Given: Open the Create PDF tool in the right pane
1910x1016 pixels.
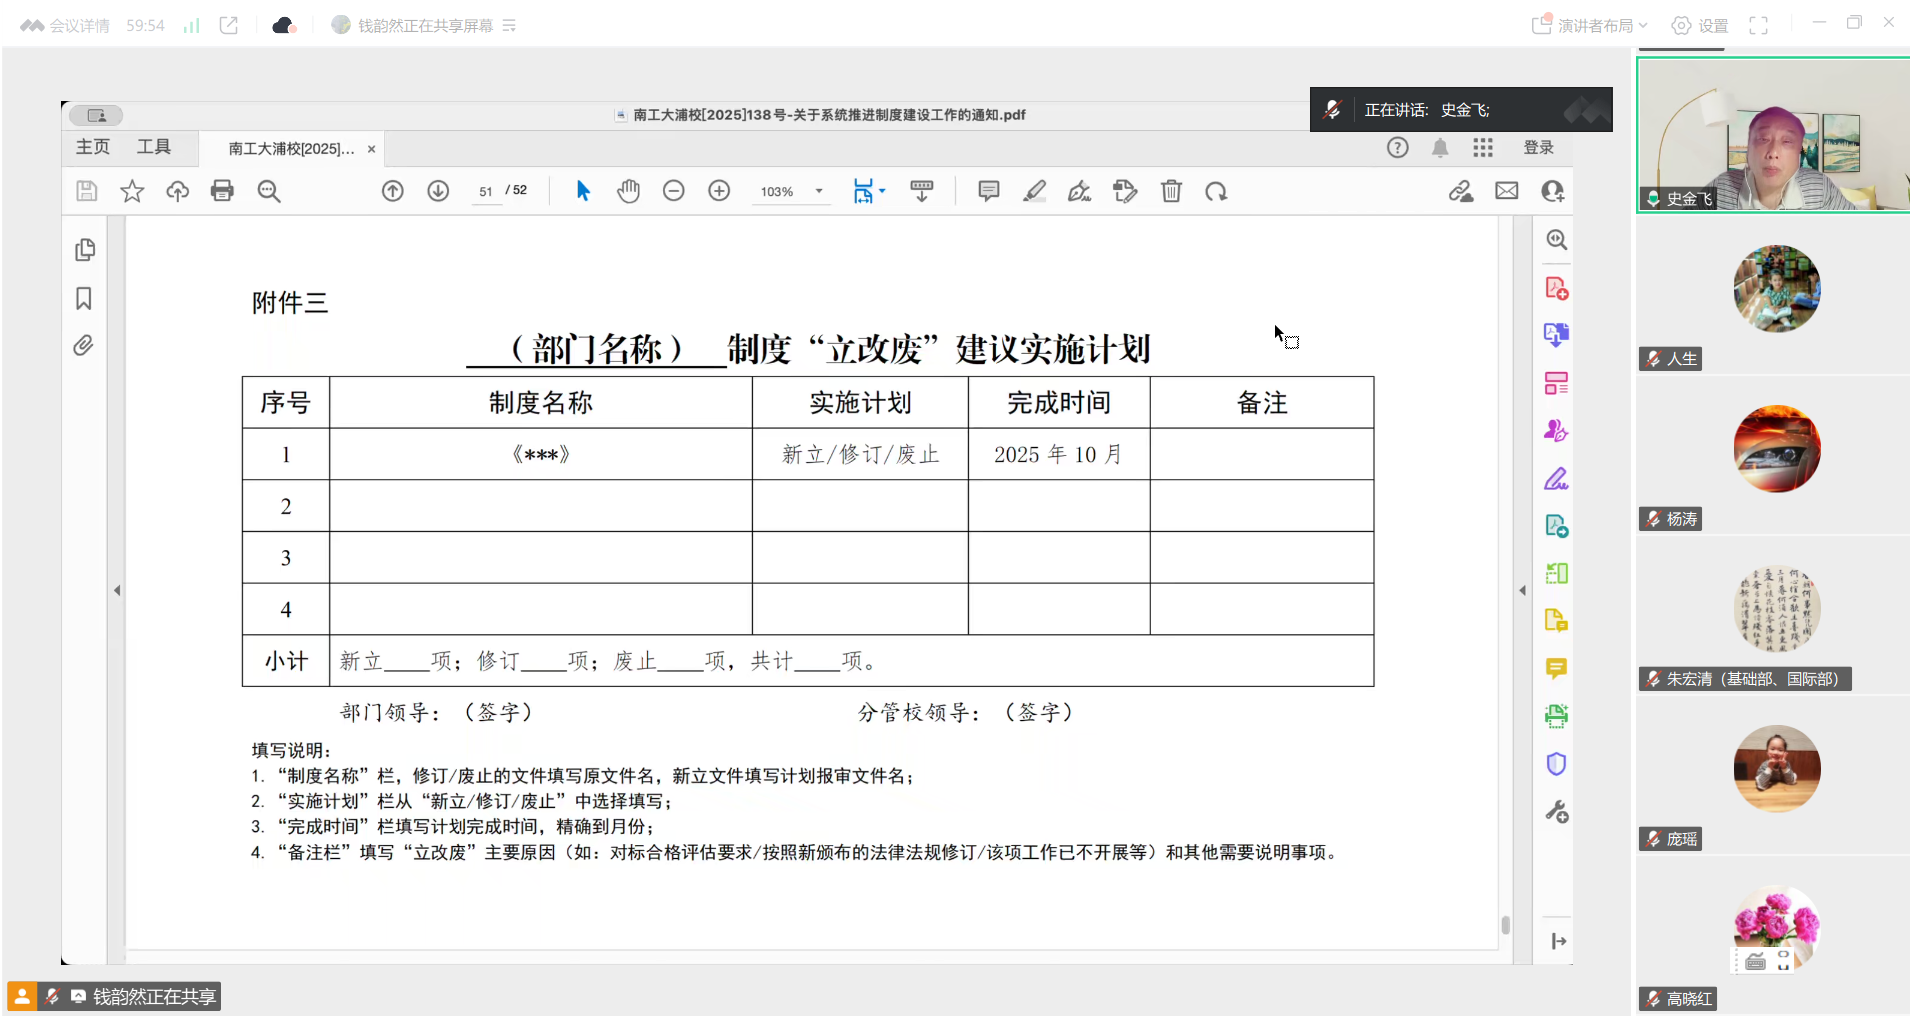Looking at the screenshot, I should click(1556, 288).
